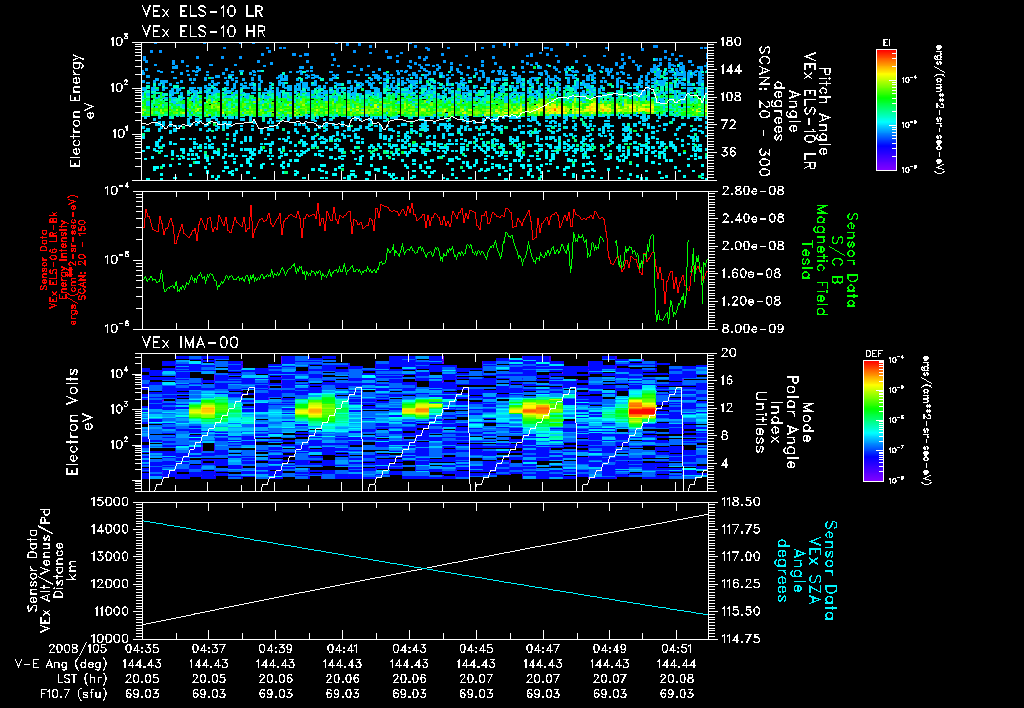Click the VEx IMA-00 panel label
The image size is (1024, 708).
190,342
